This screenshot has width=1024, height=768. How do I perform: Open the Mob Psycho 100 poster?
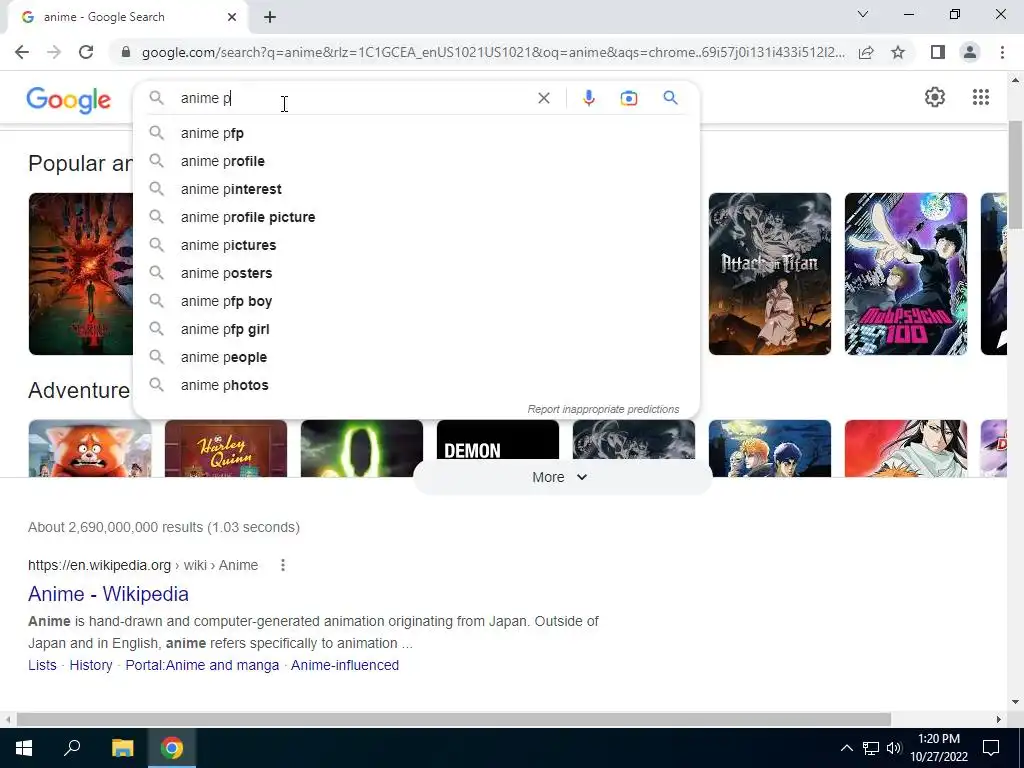click(906, 274)
